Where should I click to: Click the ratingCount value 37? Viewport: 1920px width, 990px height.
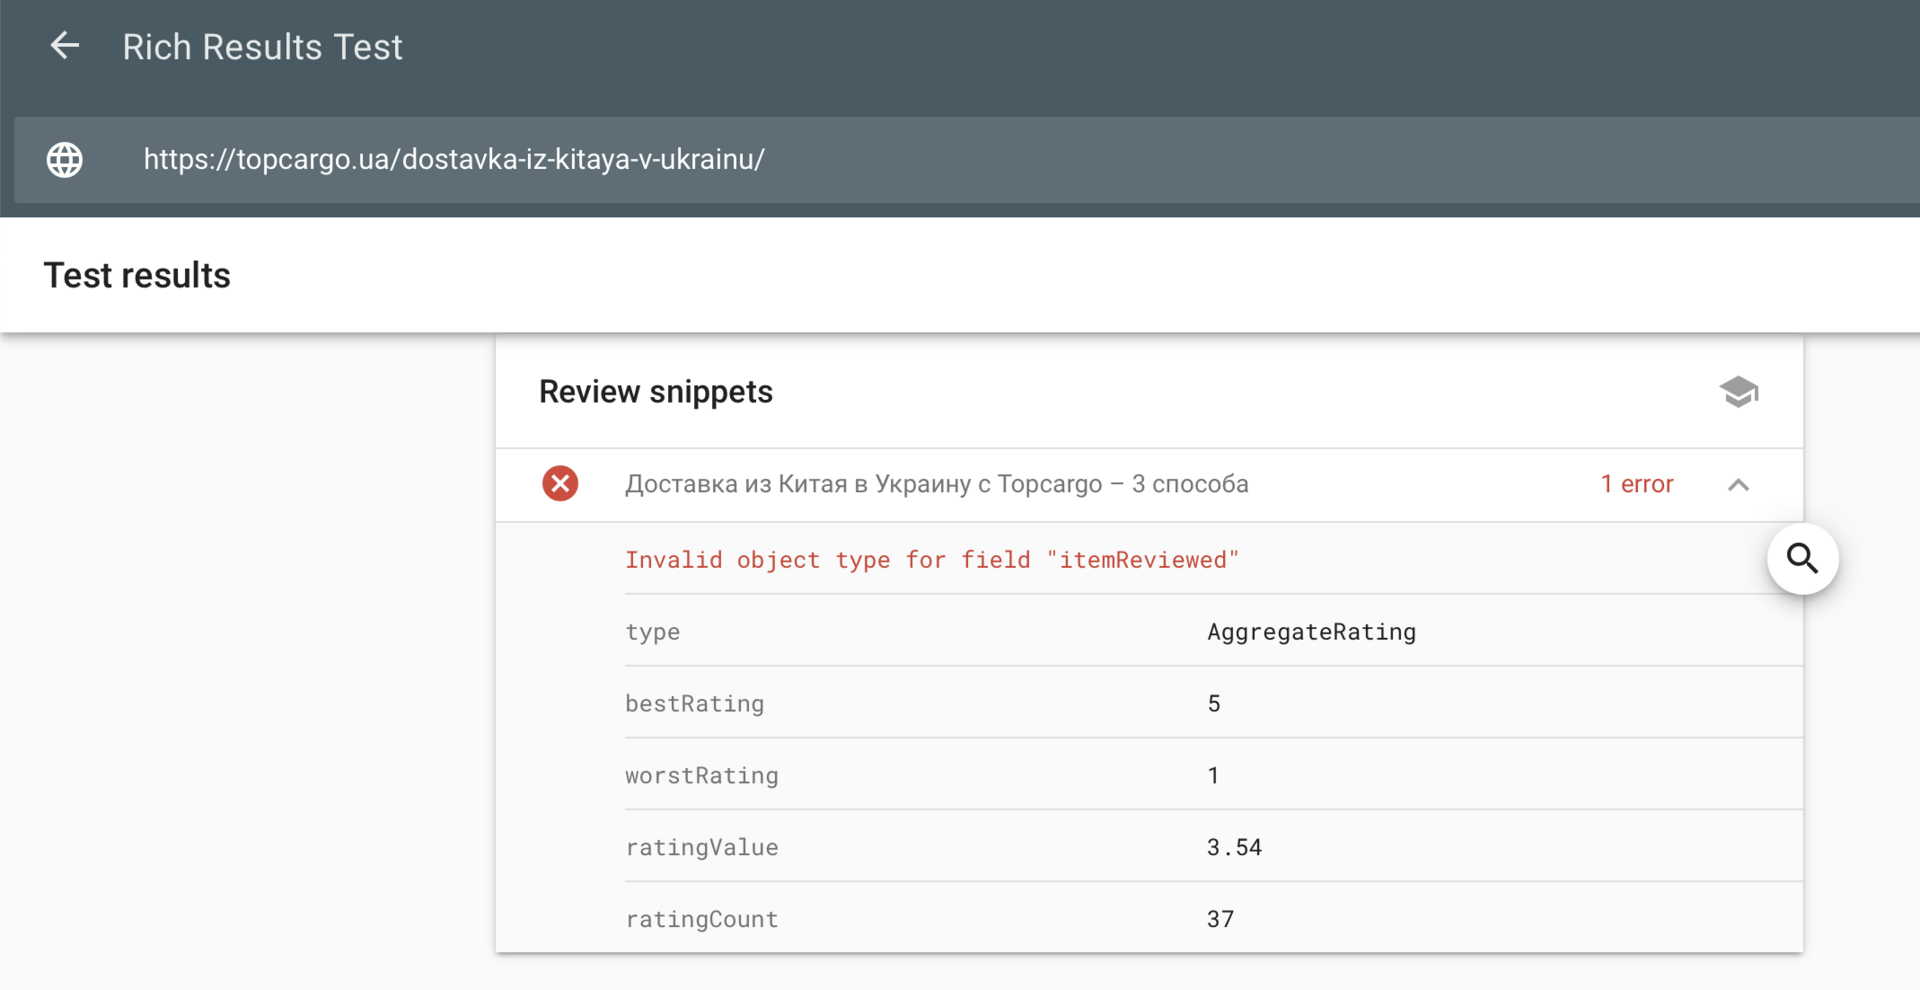1220,920
